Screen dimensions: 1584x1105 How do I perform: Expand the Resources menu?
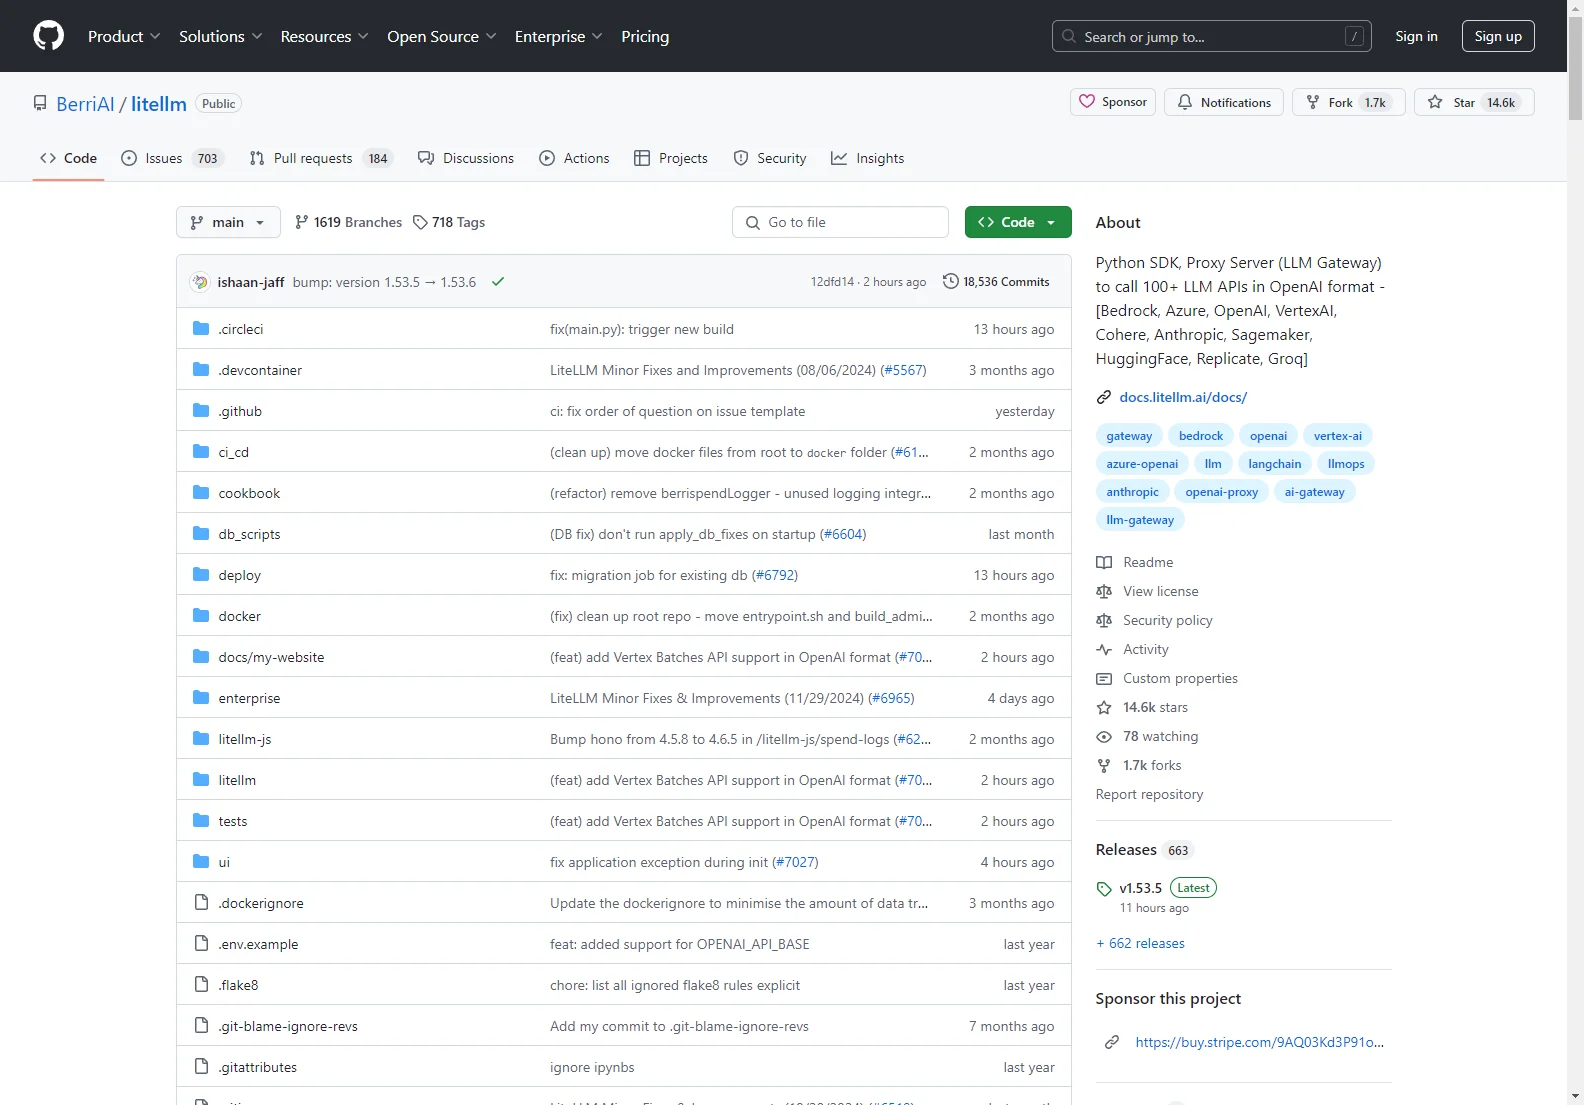point(324,36)
